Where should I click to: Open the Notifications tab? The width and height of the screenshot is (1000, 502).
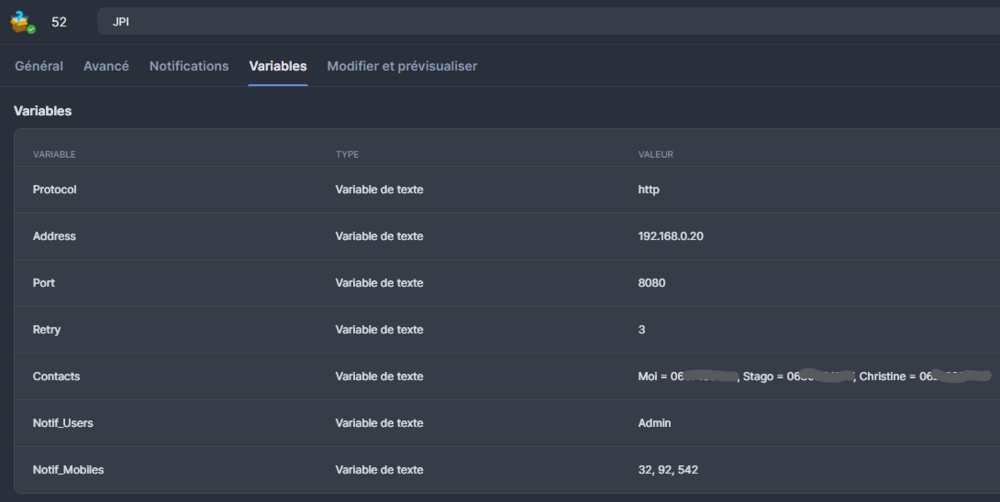(189, 66)
